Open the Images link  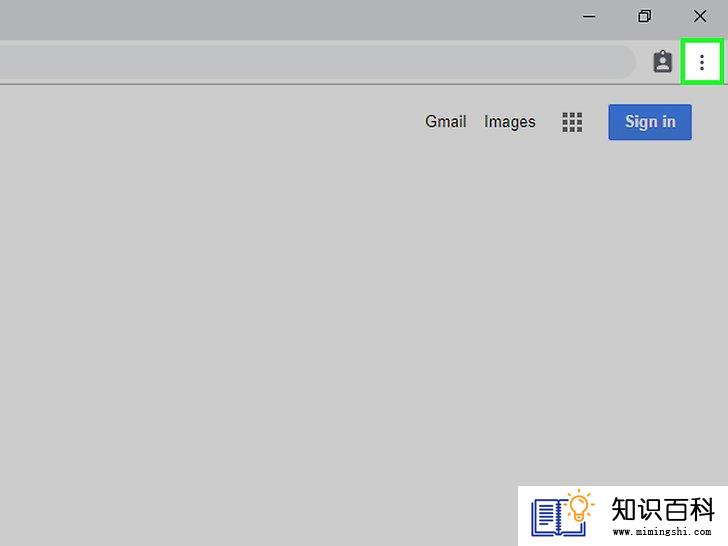tap(509, 122)
